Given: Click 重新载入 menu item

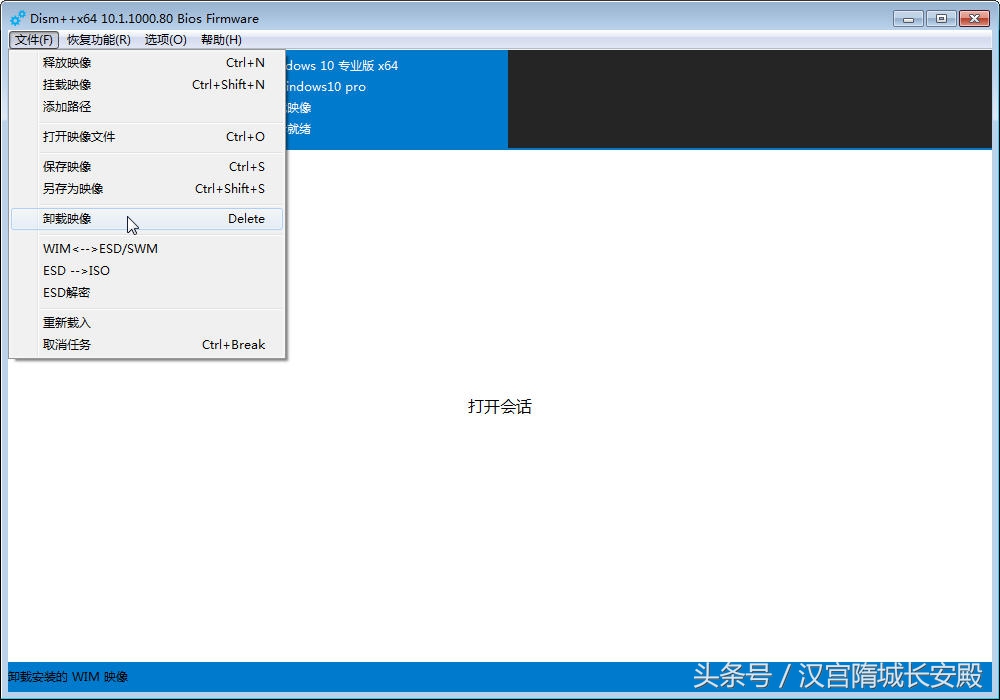Looking at the screenshot, I should [x=147, y=323].
